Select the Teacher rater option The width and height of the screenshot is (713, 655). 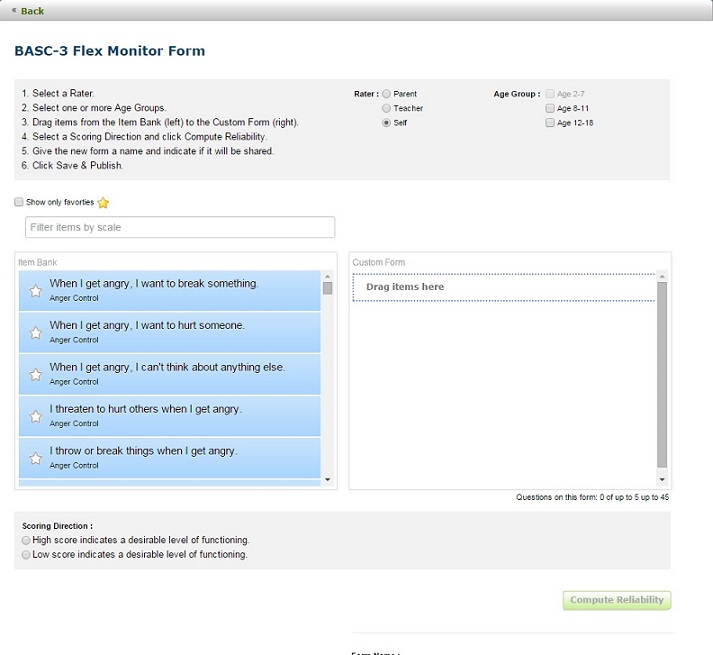(386, 108)
